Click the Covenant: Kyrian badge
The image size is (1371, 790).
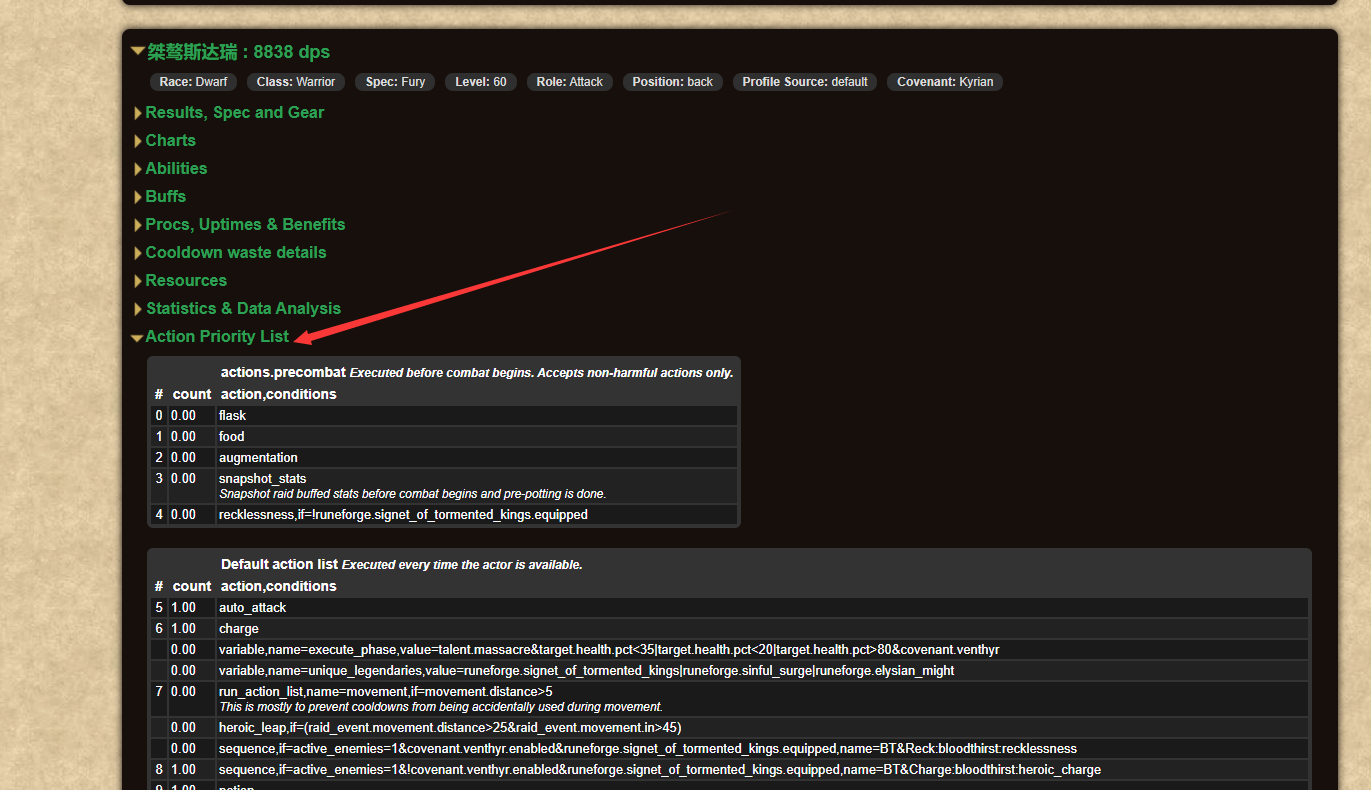click(944, 82)
